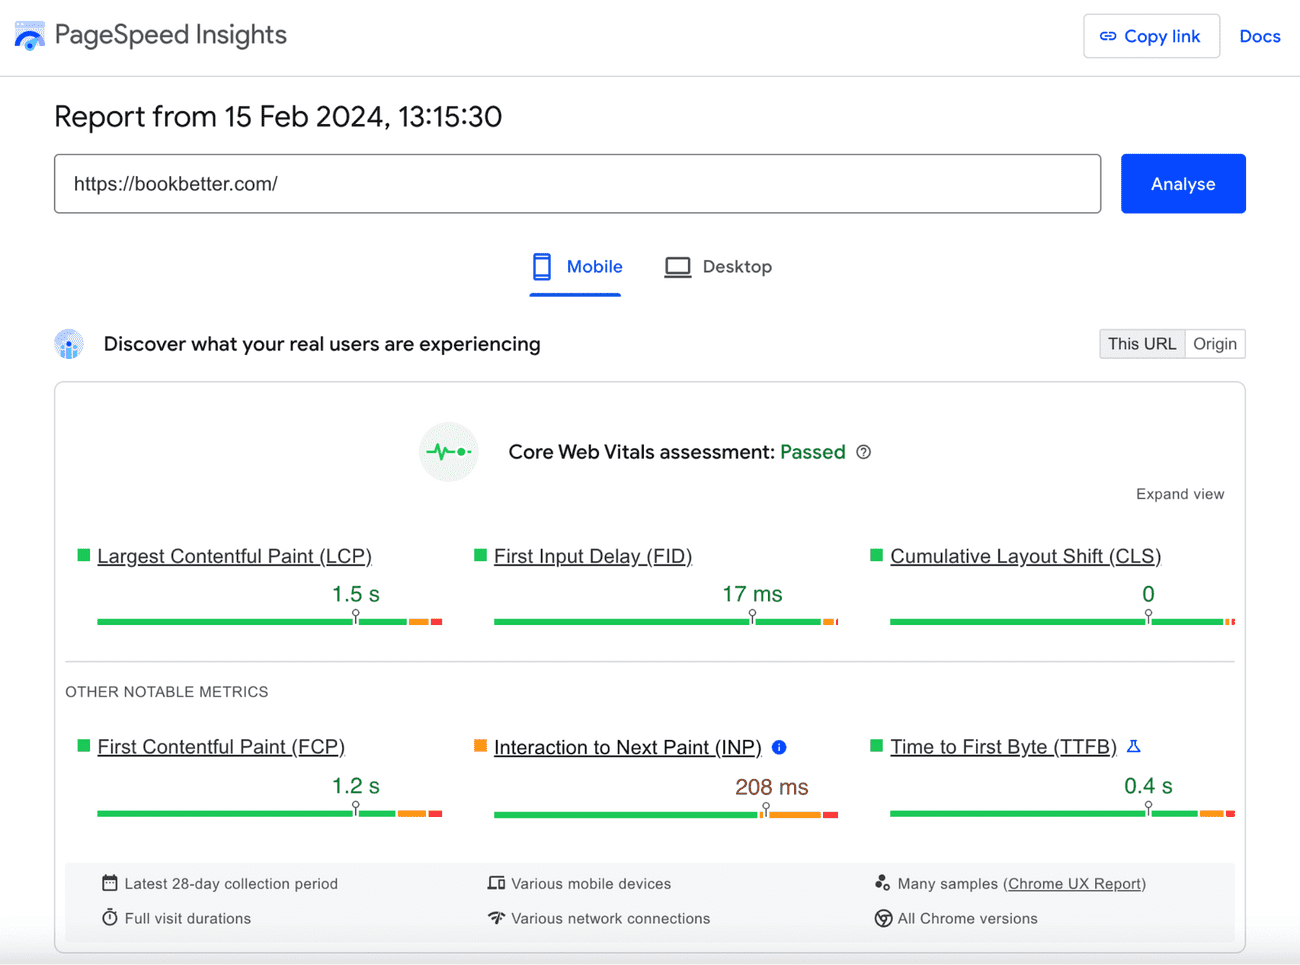The image size is (1300, 965).
Task: Open Largest Contentful Paint (LCP) link
Action: 234,556
